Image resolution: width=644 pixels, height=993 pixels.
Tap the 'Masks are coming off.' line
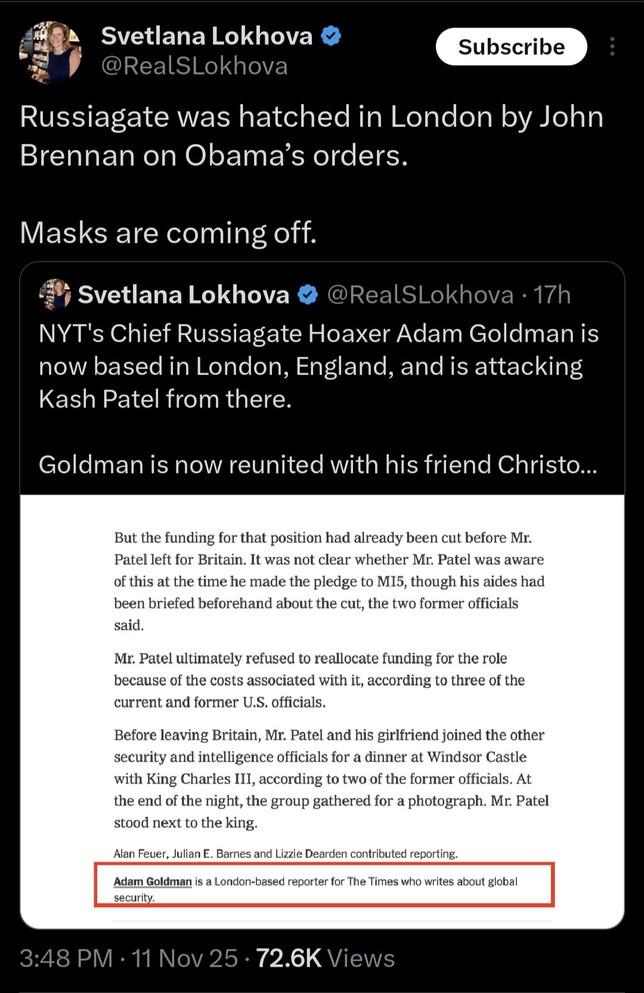click(x=168, y=233)
